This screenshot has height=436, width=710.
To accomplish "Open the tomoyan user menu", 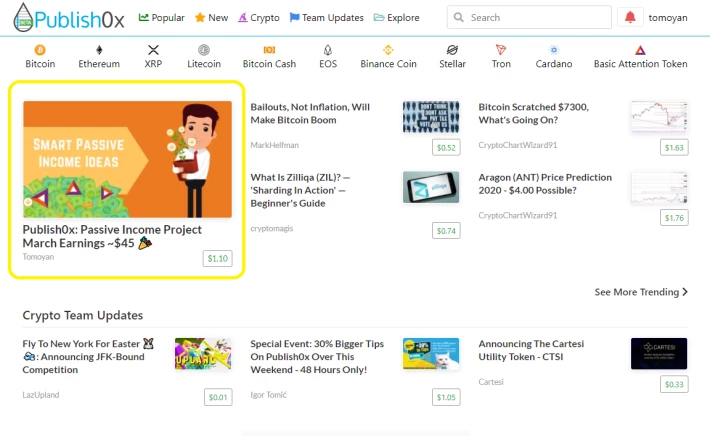I will coord(667,18).
